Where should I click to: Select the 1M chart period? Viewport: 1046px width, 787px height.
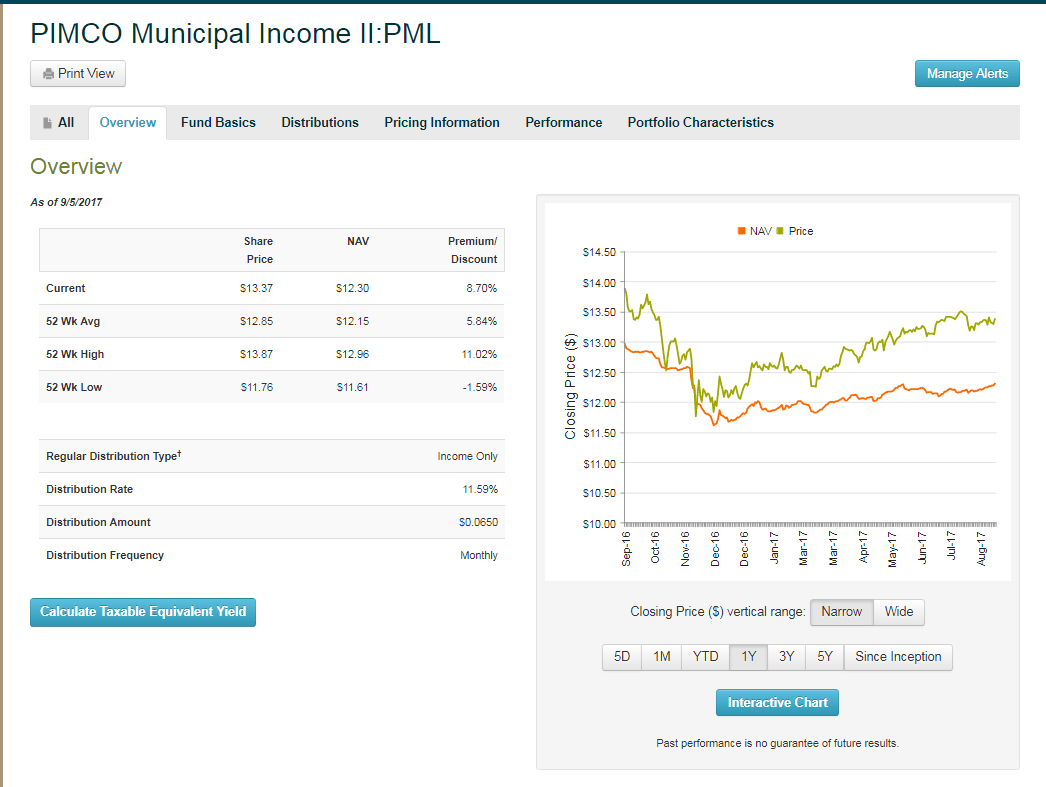(x=662, y=657)
